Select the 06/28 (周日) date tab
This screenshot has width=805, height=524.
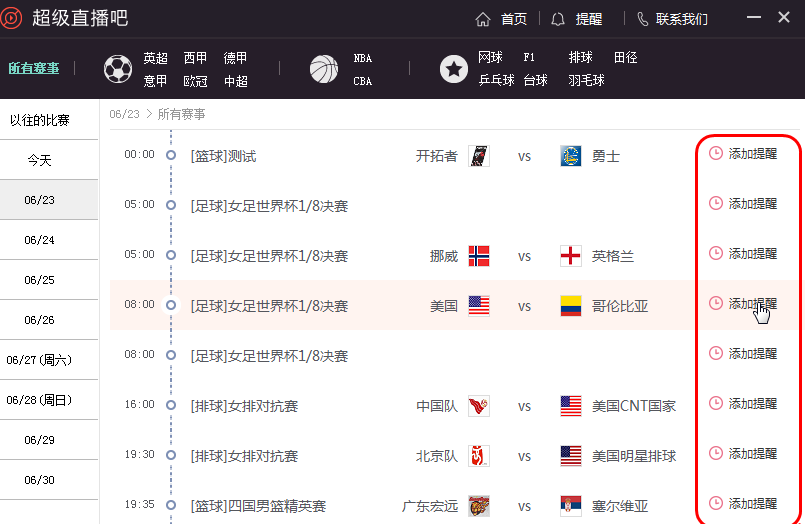pos(49,400)
